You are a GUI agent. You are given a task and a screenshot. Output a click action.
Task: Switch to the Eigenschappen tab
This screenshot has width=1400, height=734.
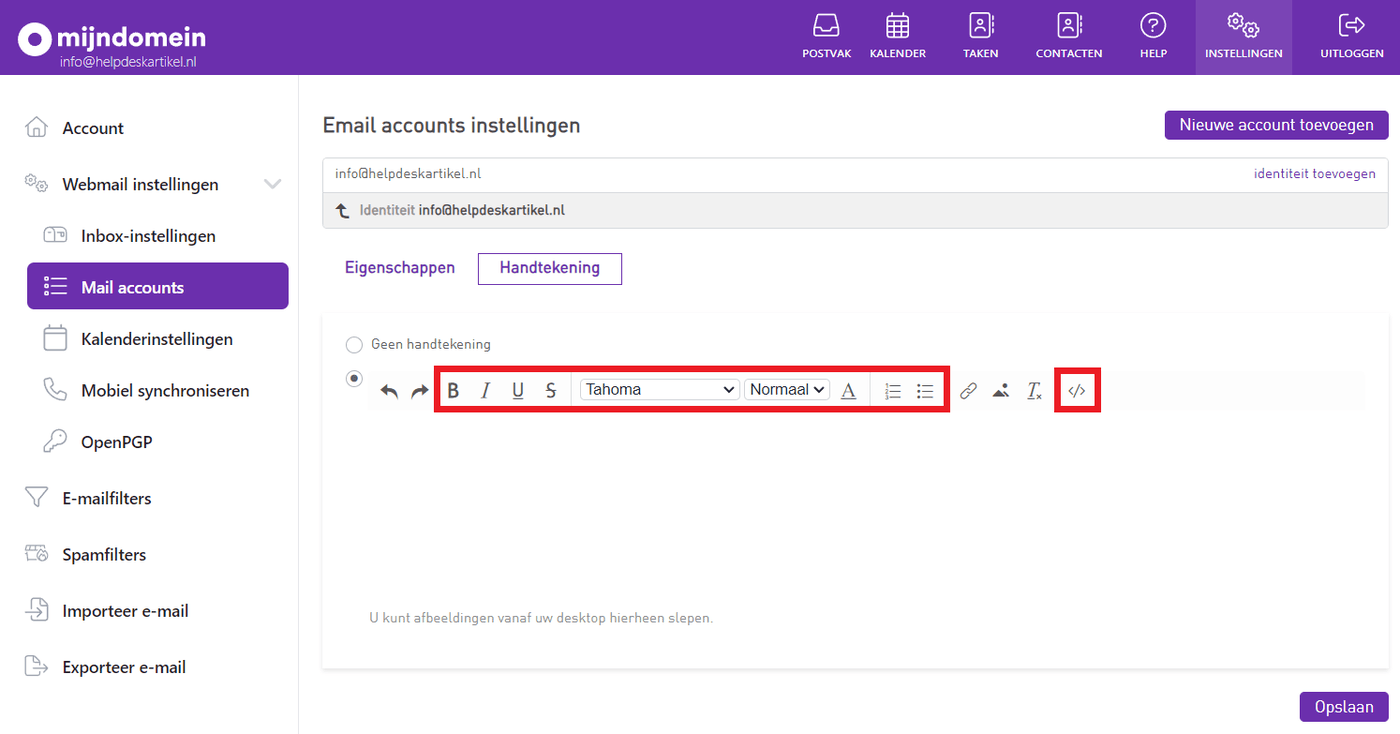(x=400, y=268)
